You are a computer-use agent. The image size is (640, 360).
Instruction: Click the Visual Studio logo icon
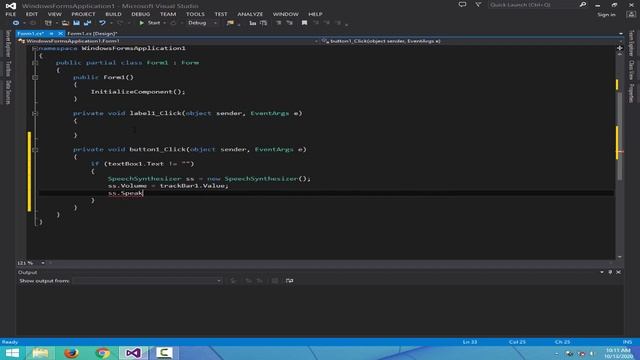(x=11, y=6)
